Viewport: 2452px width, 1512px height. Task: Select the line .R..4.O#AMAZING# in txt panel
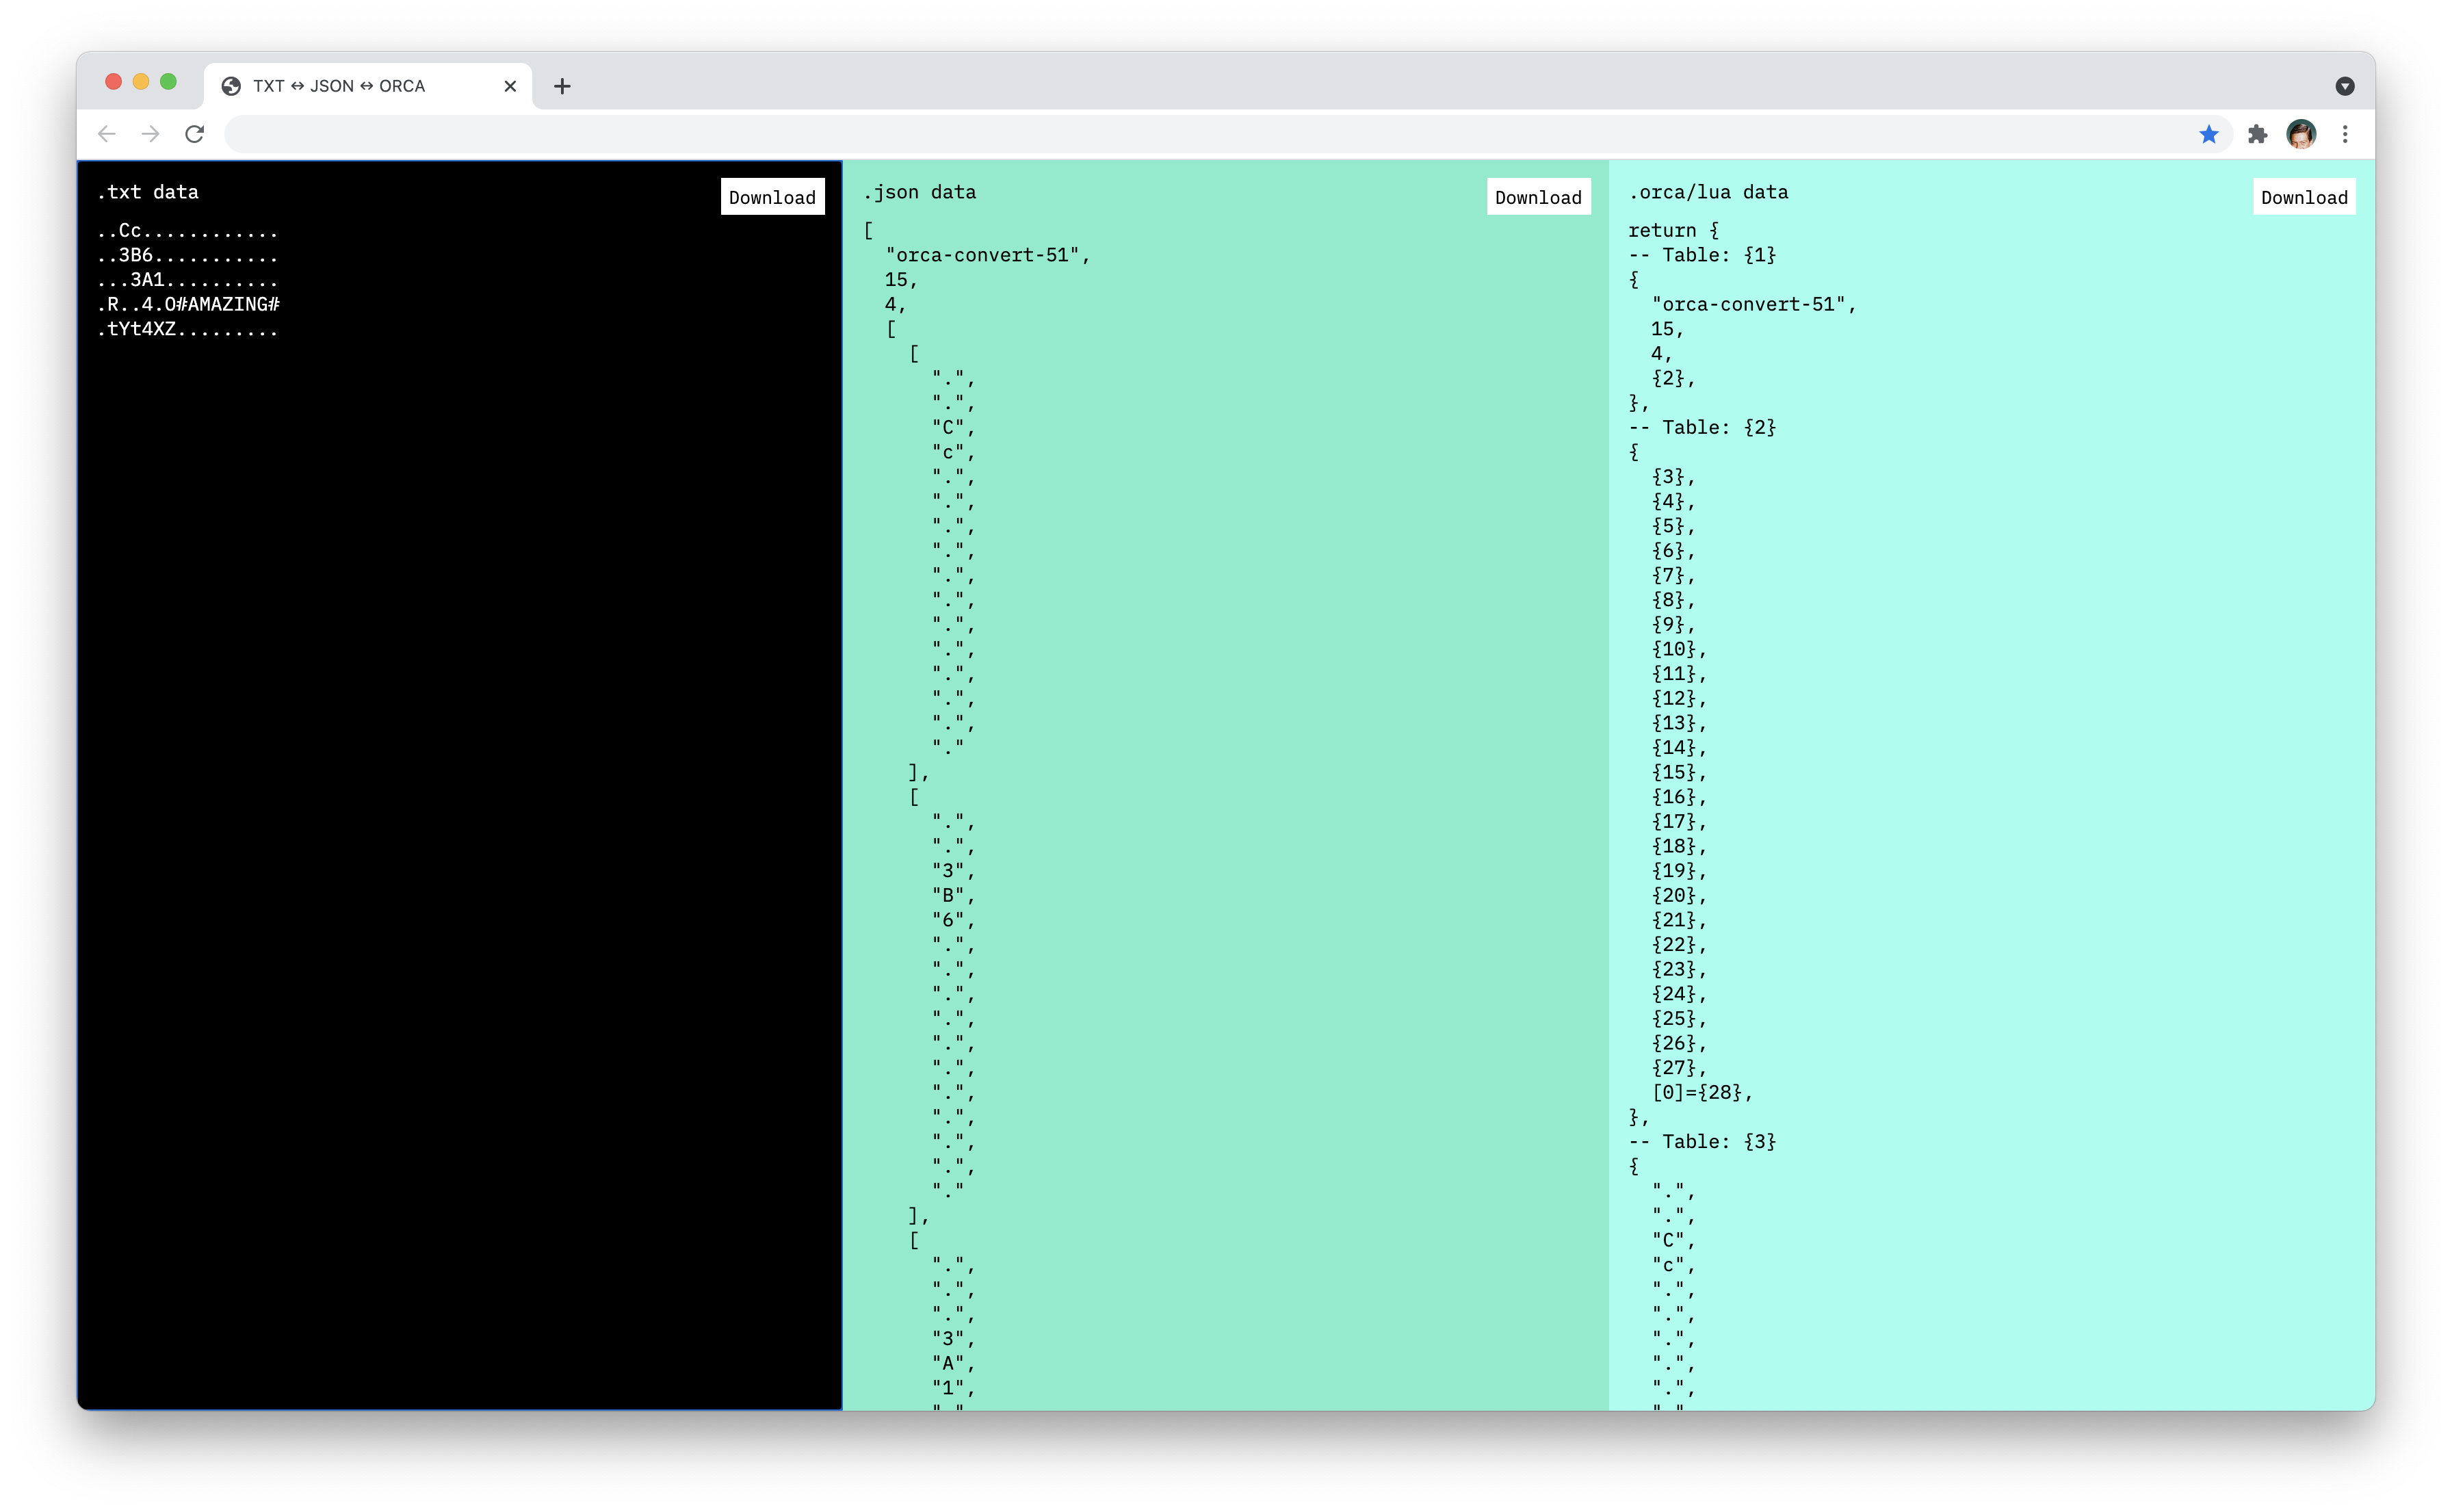point(189,305)
